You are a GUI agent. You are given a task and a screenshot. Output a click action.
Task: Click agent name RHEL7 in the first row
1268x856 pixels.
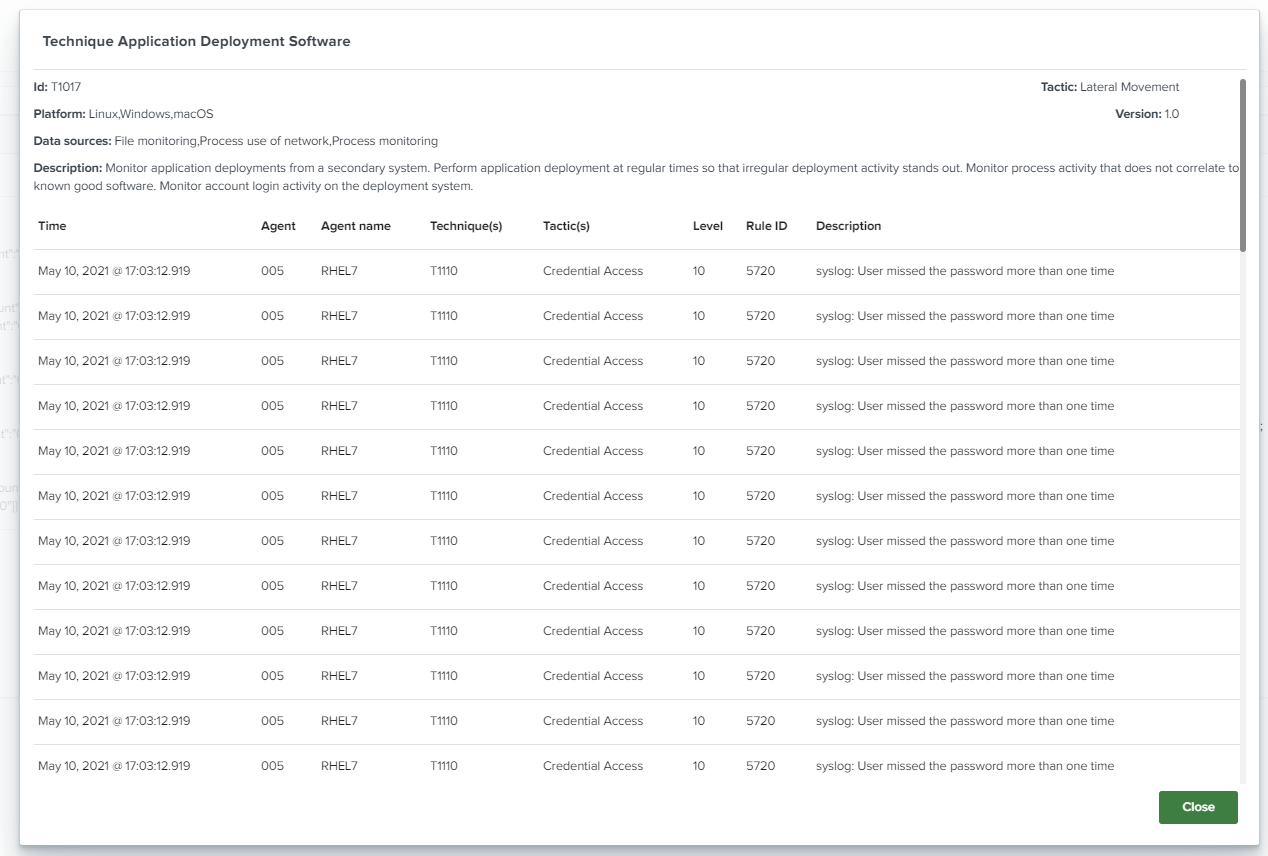[341, 270]
